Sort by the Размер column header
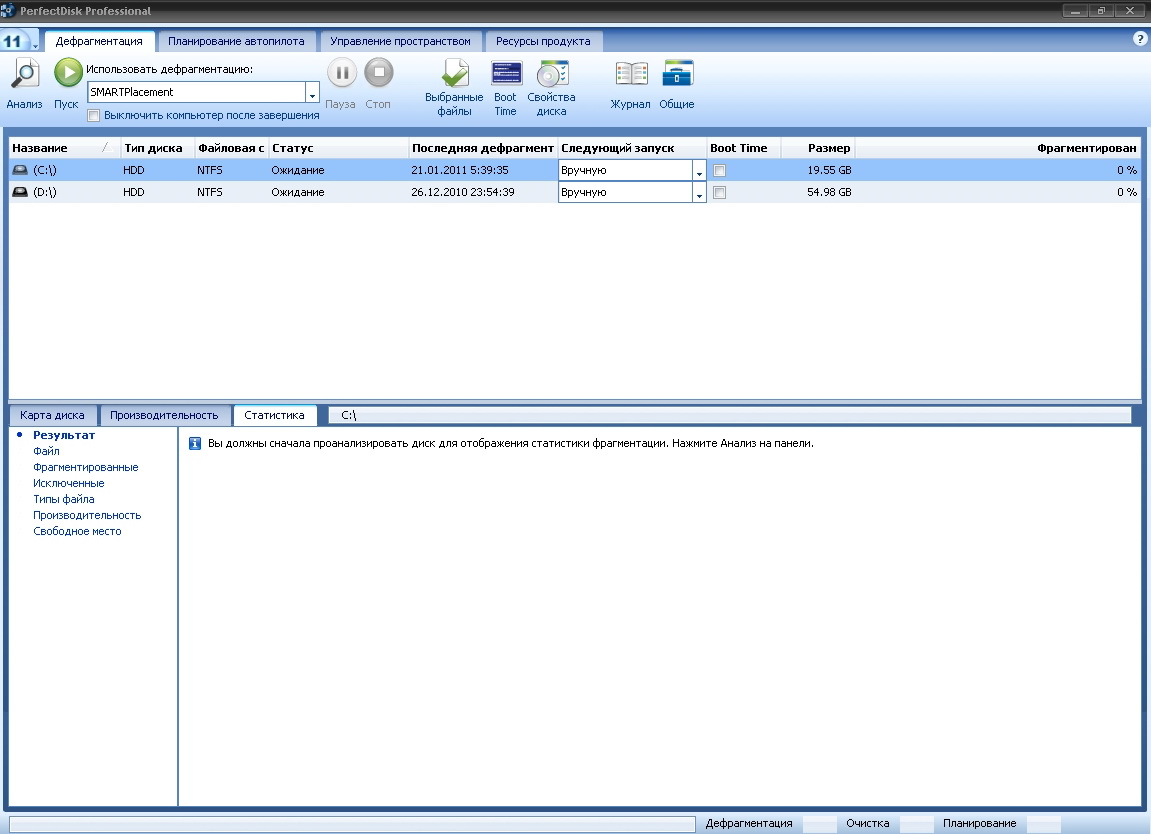1151x834 pixels. pyautogui.click(x=818, y=148)
